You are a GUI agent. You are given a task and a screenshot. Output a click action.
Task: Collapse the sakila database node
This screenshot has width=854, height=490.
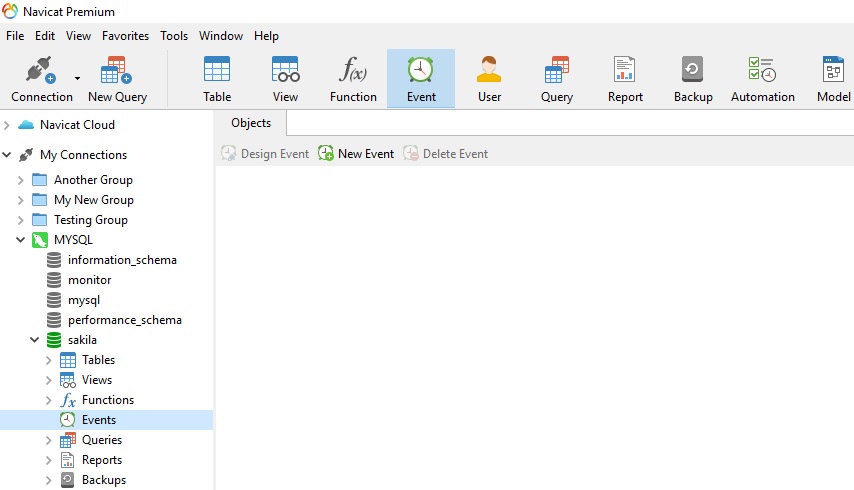34,340
